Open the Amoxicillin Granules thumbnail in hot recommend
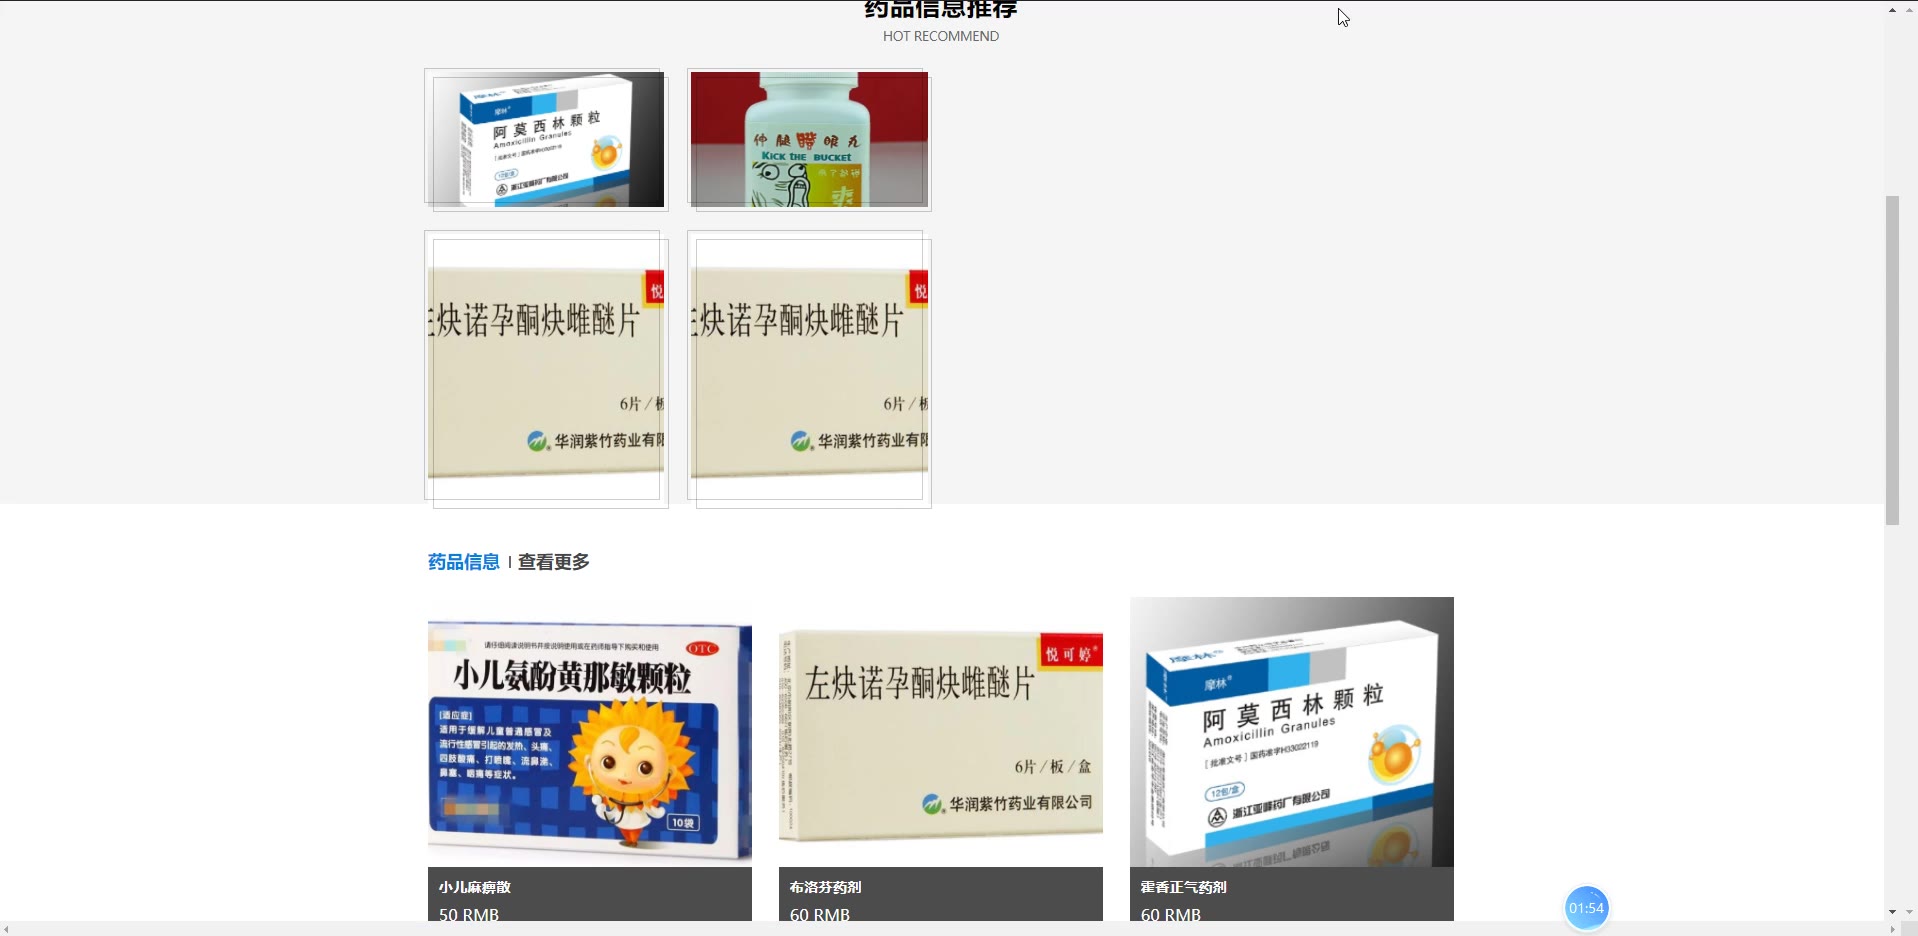The width and height of the screenshot is (1918, 936). pos(546,139)
